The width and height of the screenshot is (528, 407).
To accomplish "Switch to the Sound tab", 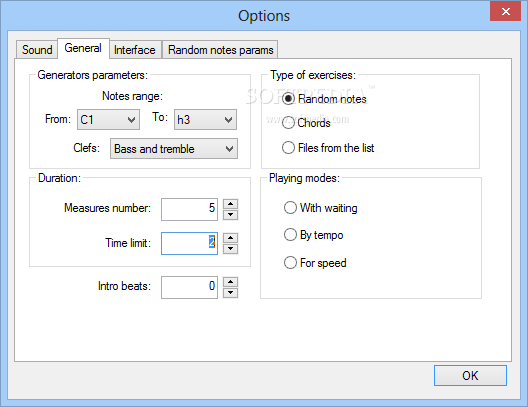I will (x=37, y=50).
